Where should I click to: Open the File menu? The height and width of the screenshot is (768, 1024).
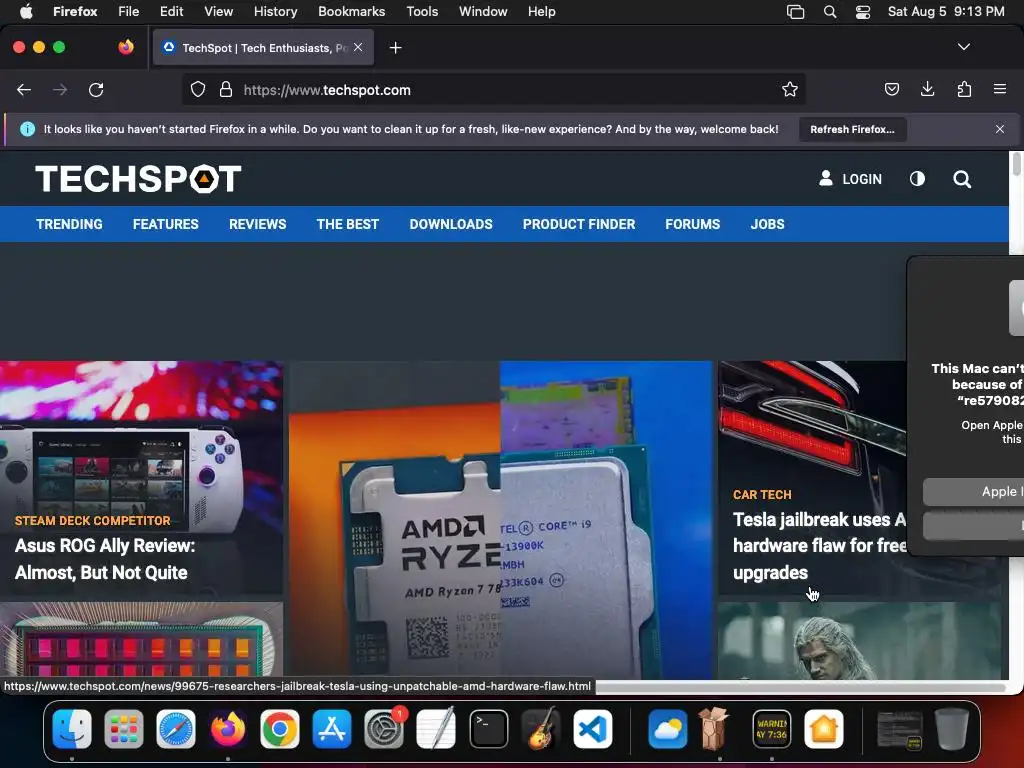click(x=128, y=12)
